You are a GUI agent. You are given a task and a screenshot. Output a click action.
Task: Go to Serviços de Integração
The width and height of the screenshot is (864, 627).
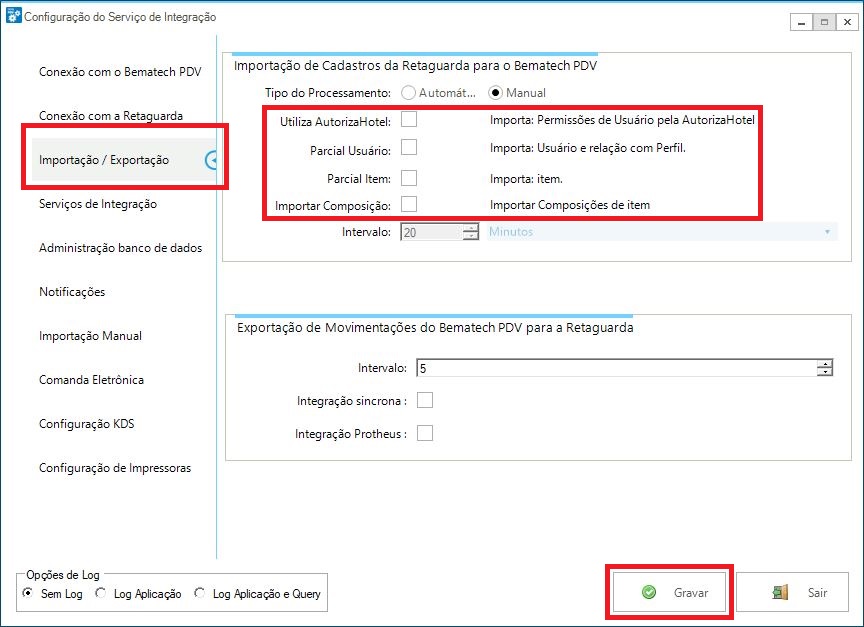pyautogui.click(x=98, y=204)
